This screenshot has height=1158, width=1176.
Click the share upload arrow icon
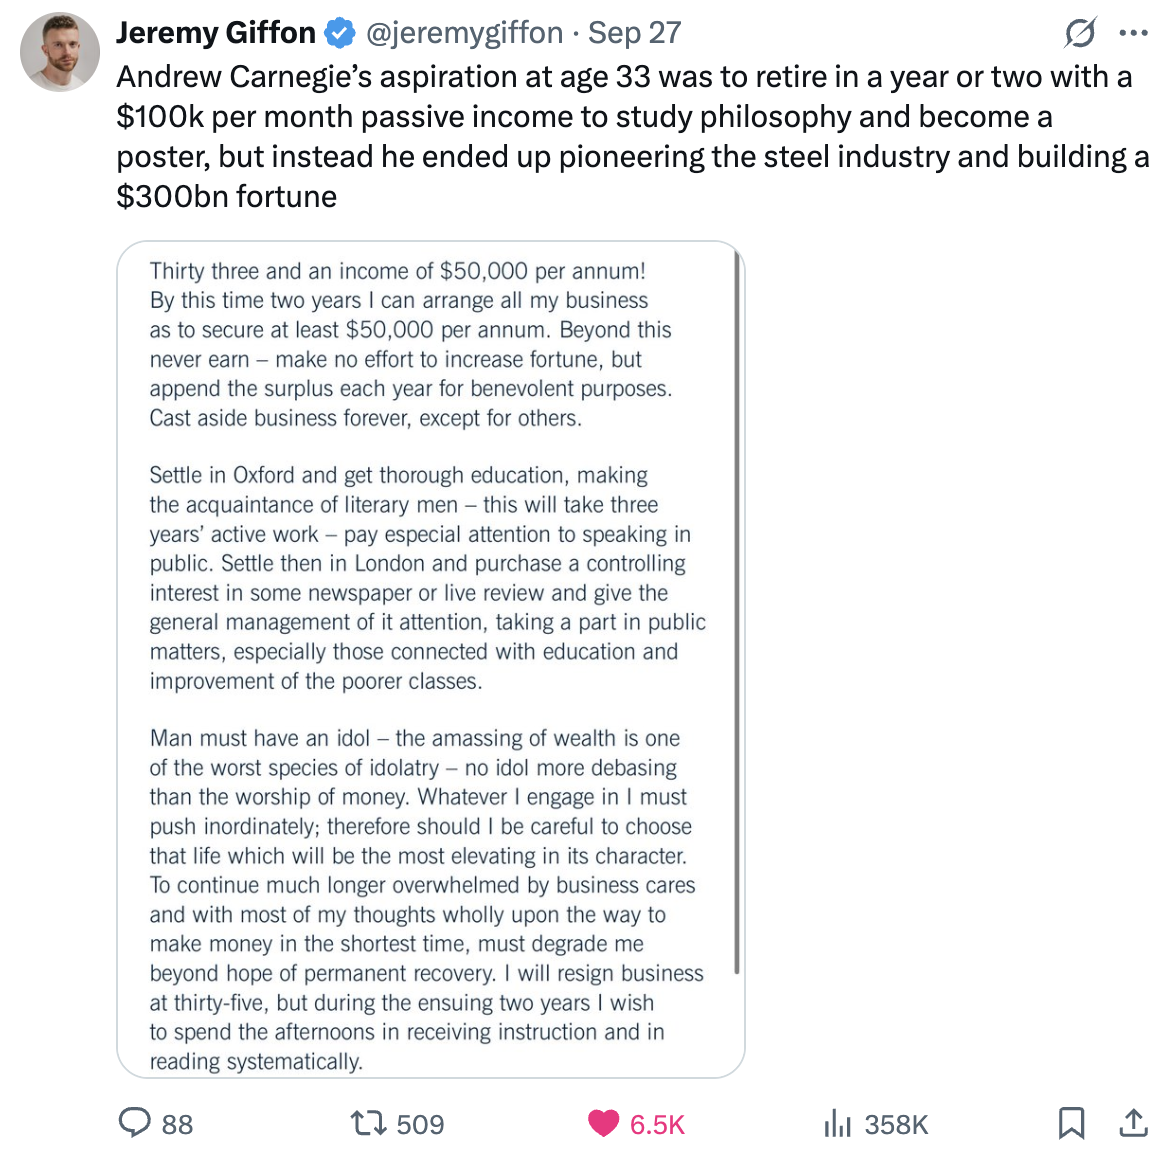click(1133, 1123)
